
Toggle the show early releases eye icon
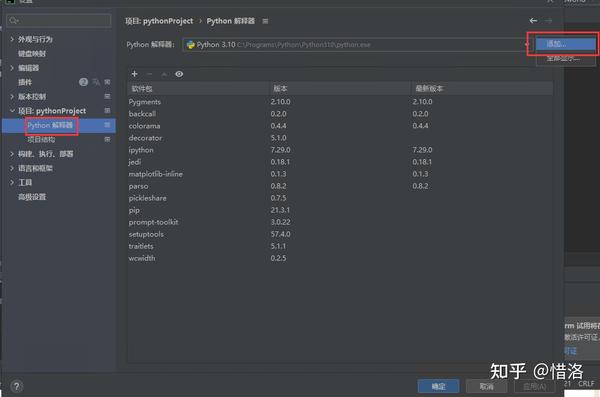click(x=179, y=74)
